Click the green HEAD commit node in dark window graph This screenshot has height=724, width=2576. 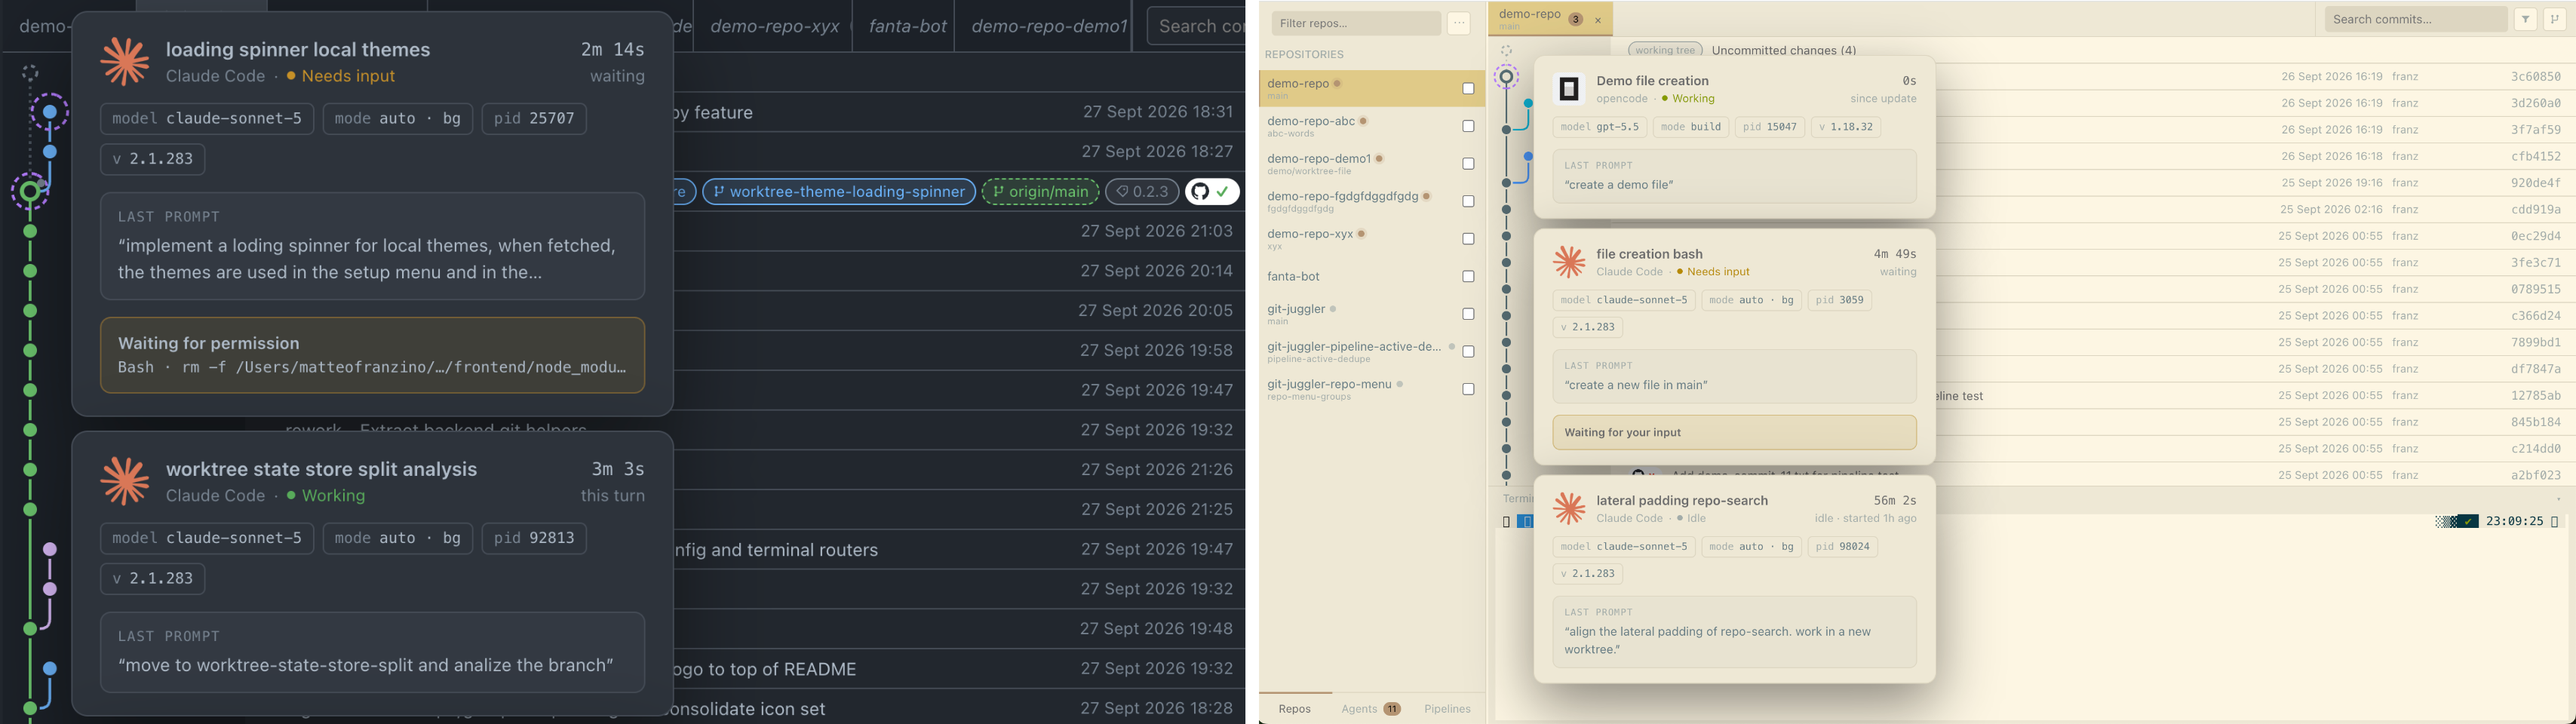[30, 191]
